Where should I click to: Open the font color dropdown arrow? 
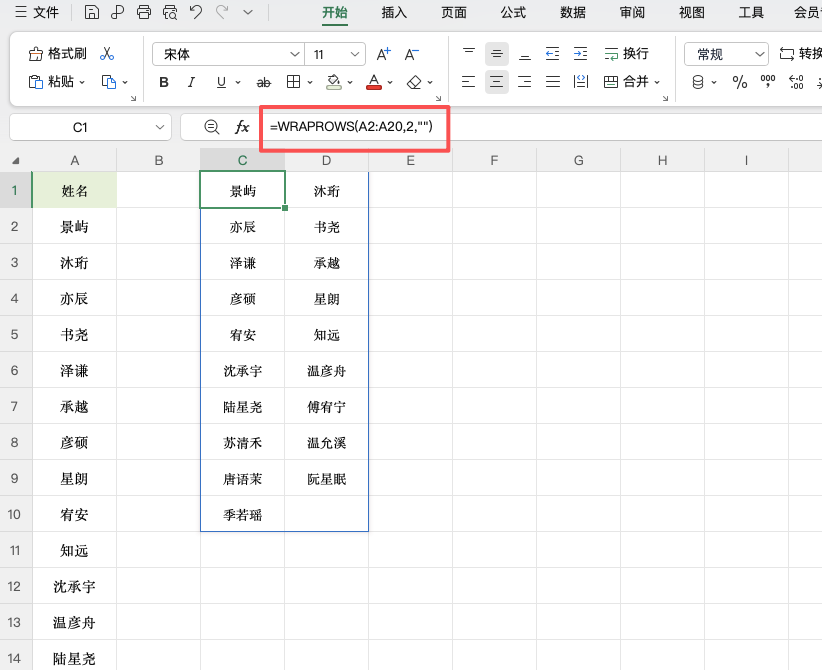coord(390,82)
